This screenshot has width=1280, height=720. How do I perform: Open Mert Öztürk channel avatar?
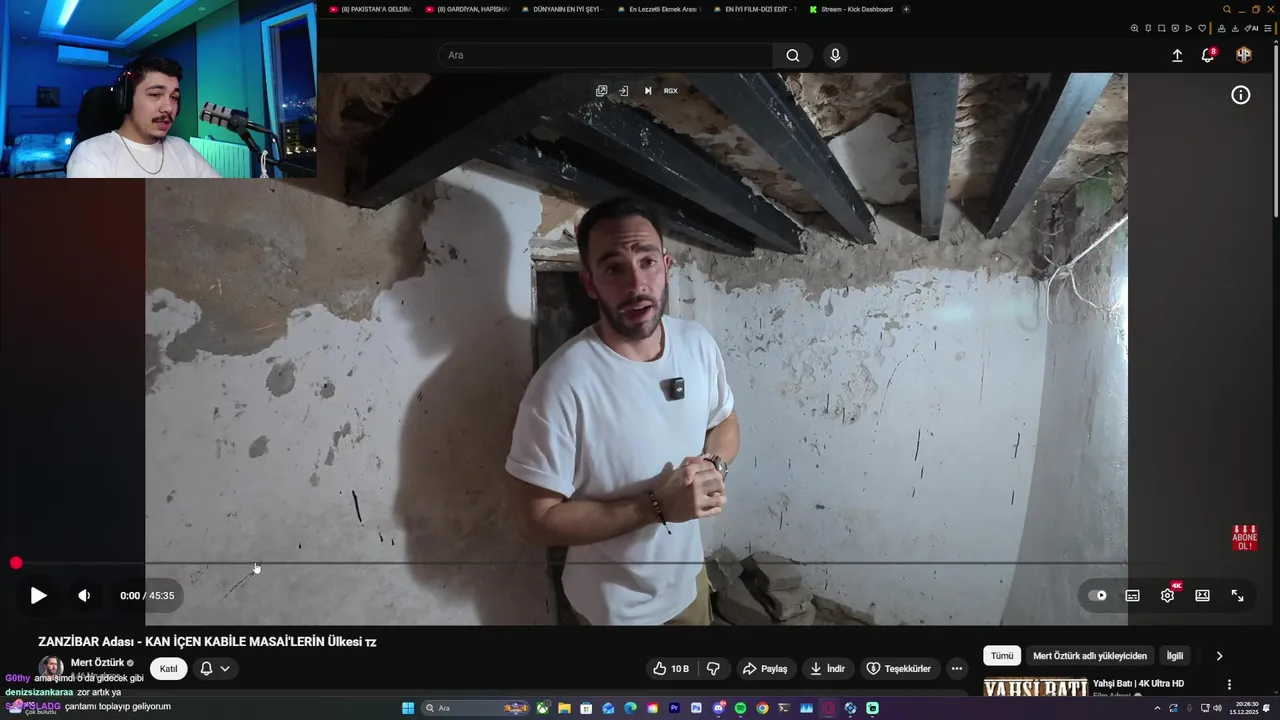click(x=50, y=667)
